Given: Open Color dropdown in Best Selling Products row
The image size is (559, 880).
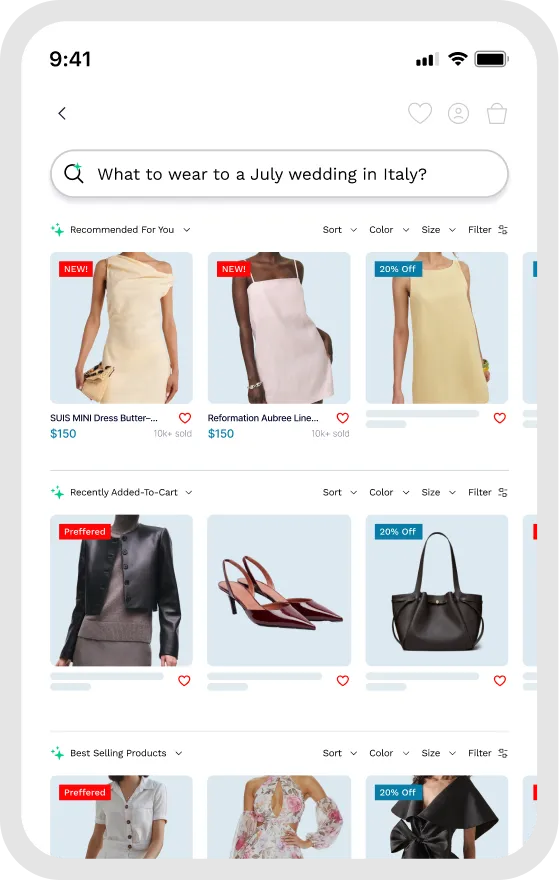Looking at the screenshot, I should pos(389,753).
